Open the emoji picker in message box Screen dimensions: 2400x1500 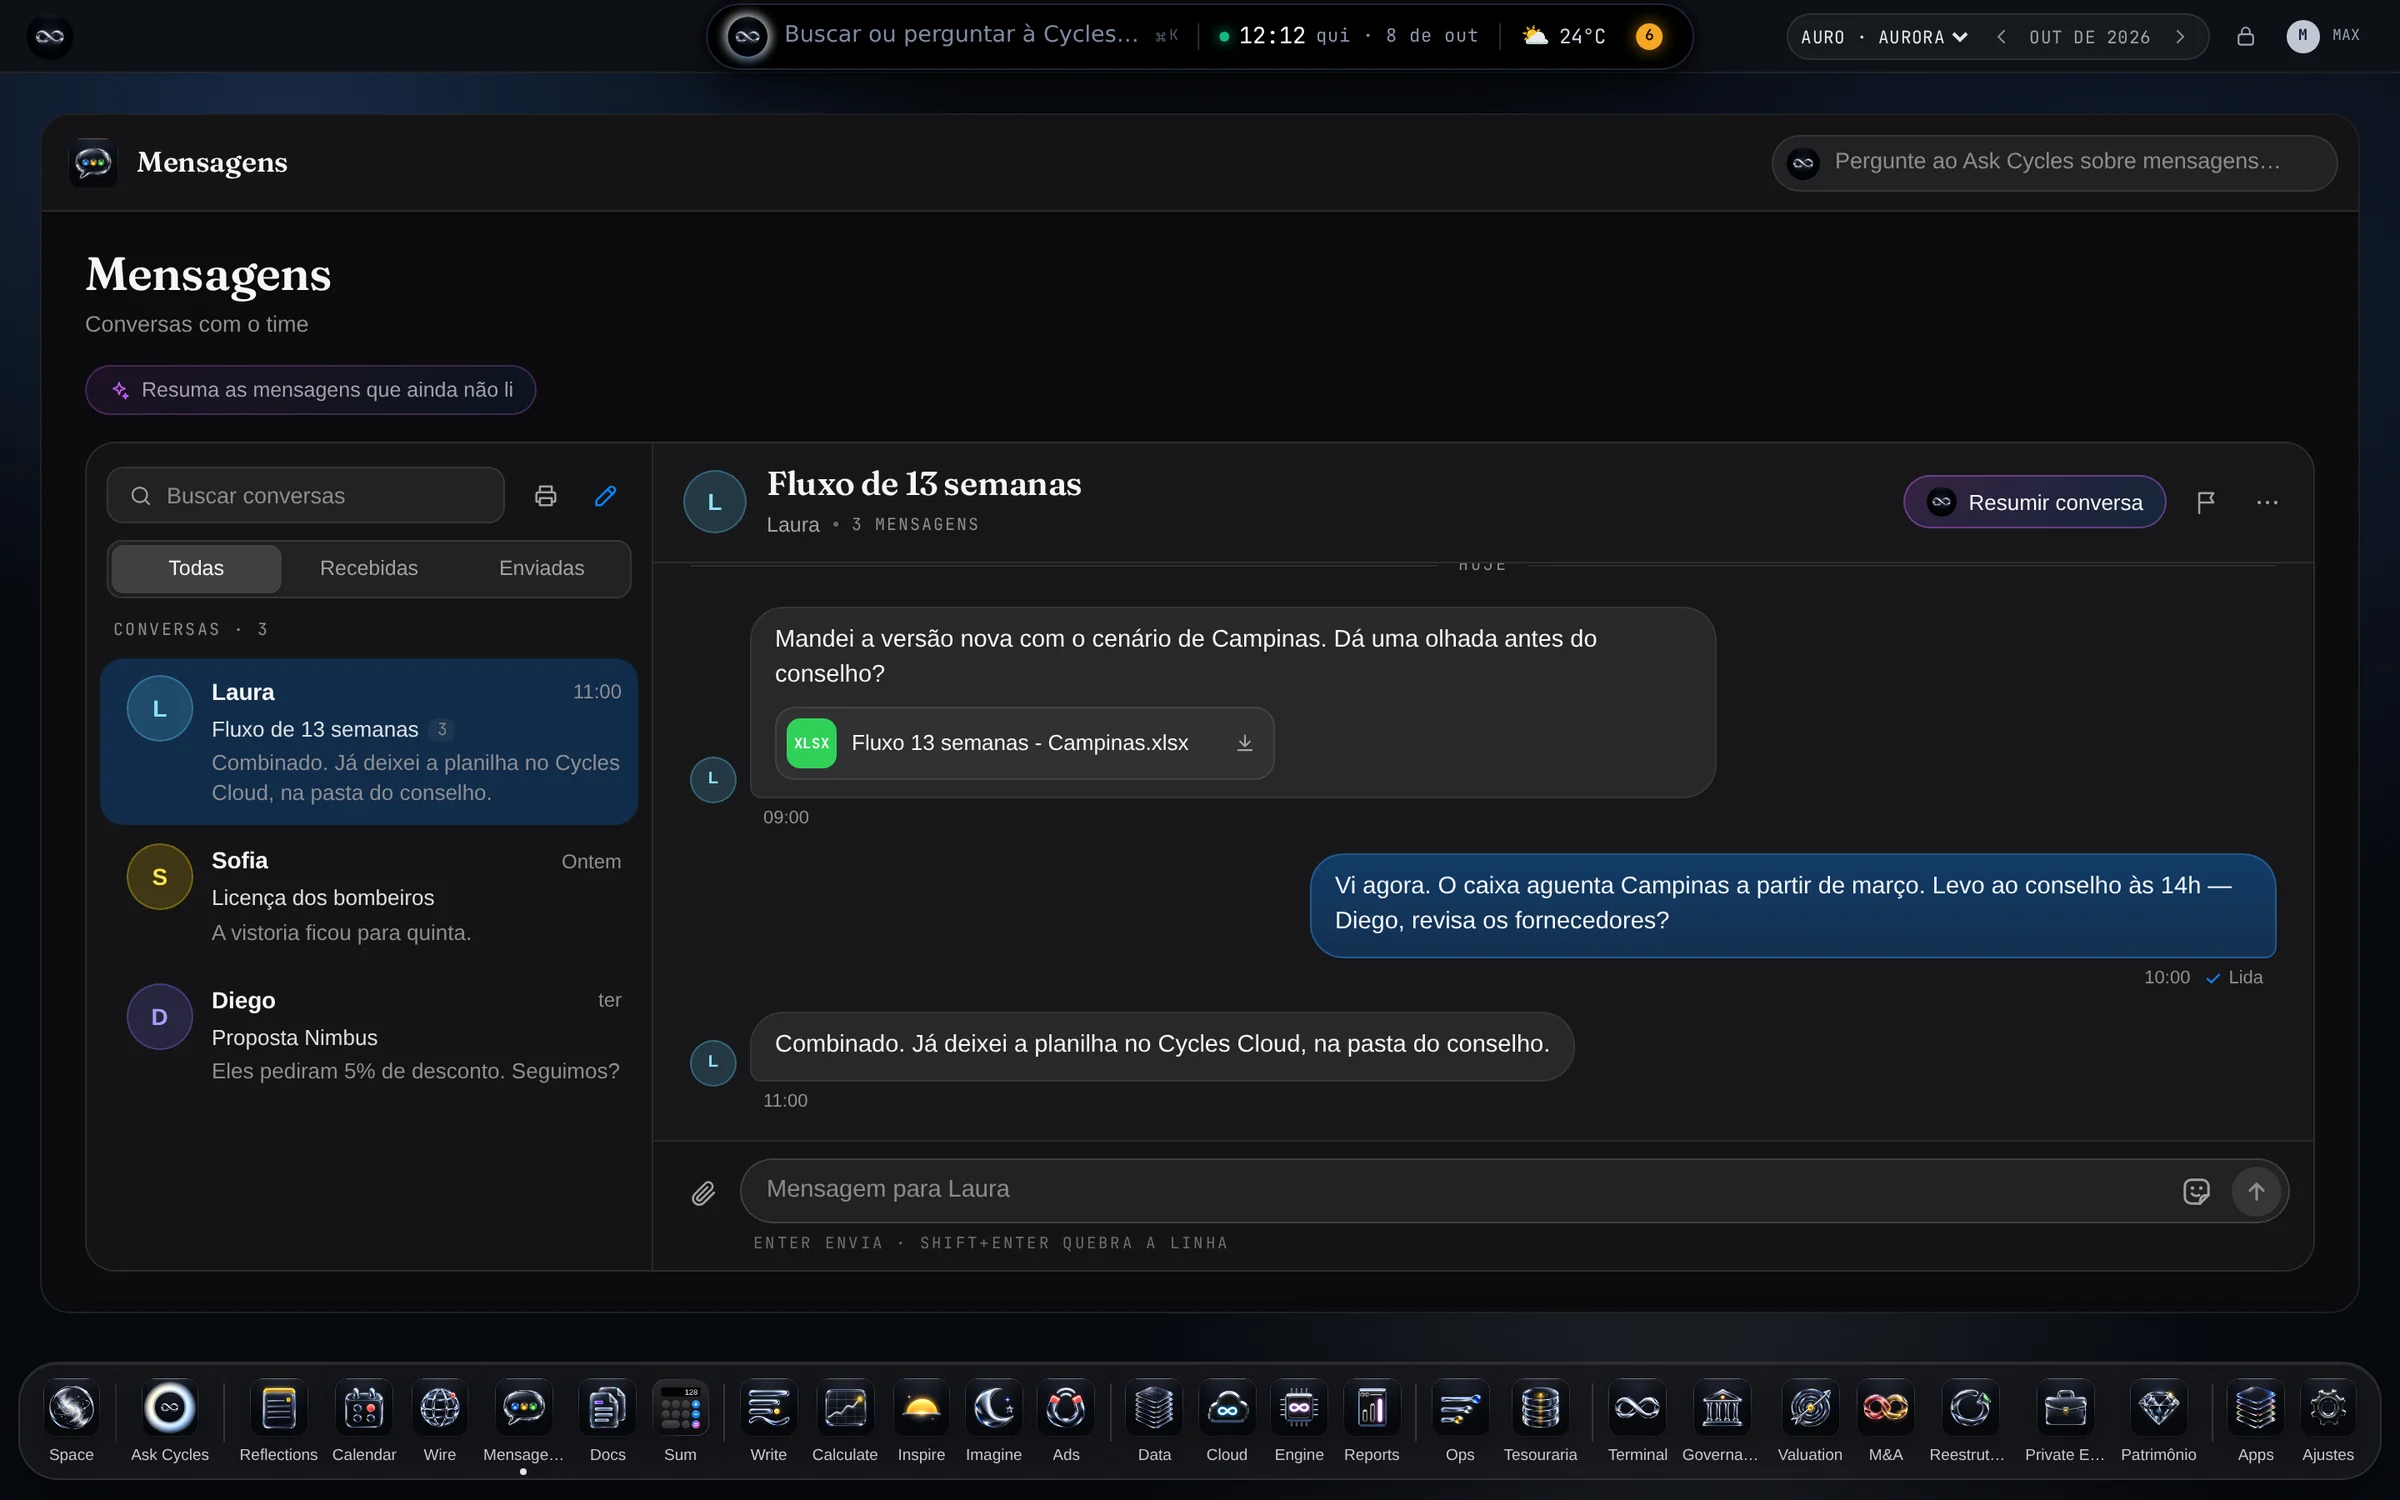[x=2195, y=1191]
